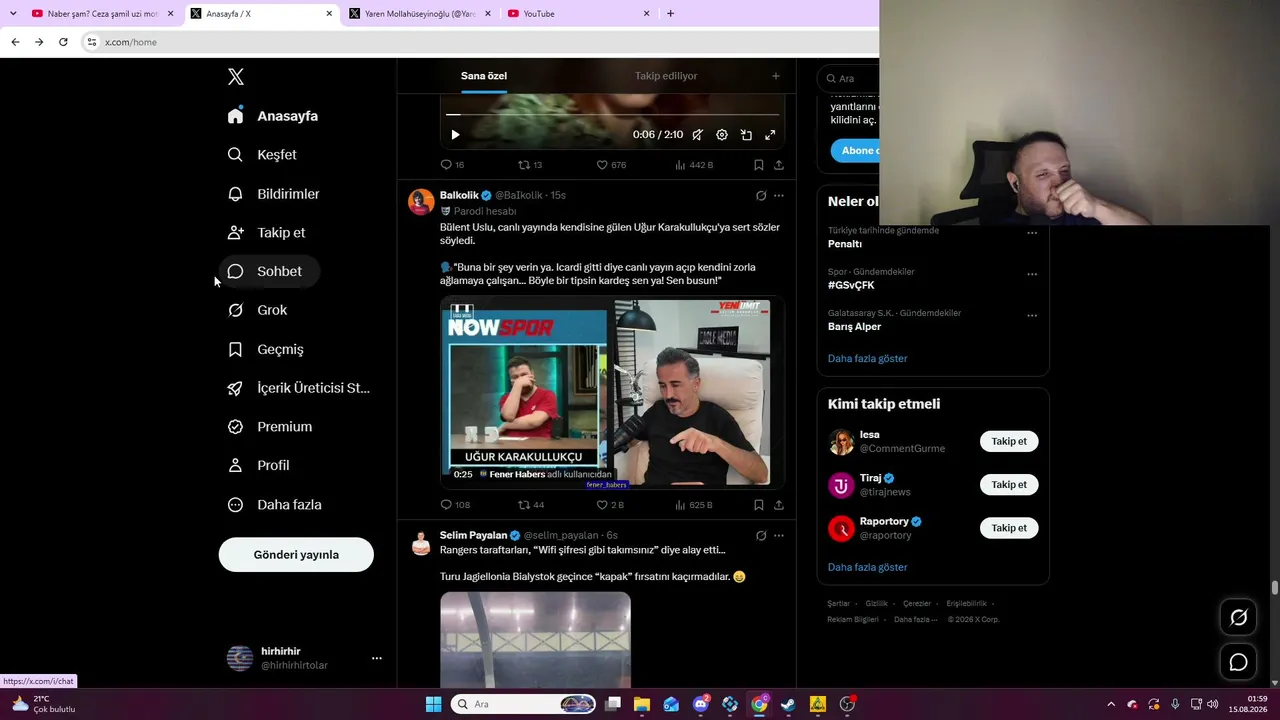Expand the video to fullscreen
The height and width of the screenshot is (720, 1280).
770,135
